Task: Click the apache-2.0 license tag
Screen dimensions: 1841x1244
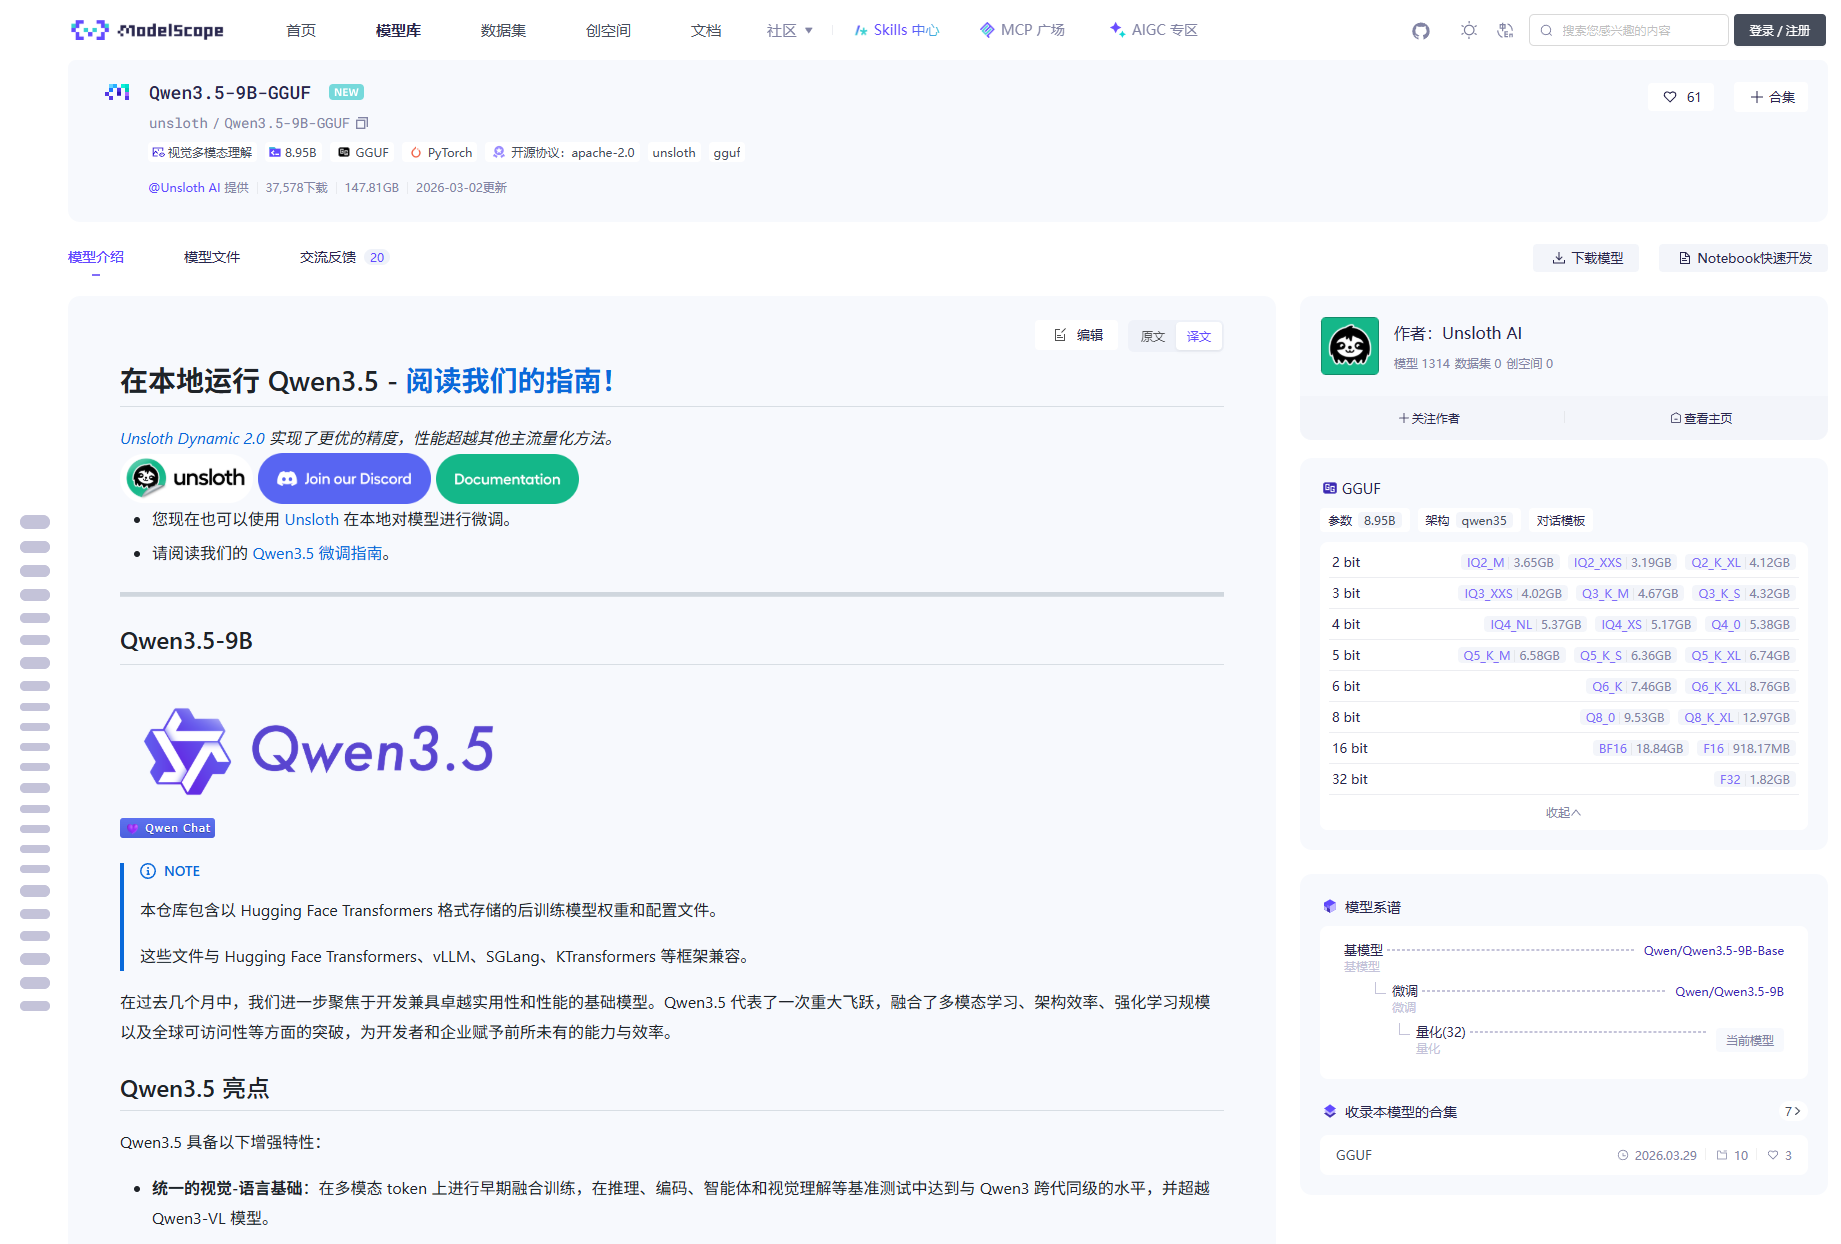Action: 563,153
